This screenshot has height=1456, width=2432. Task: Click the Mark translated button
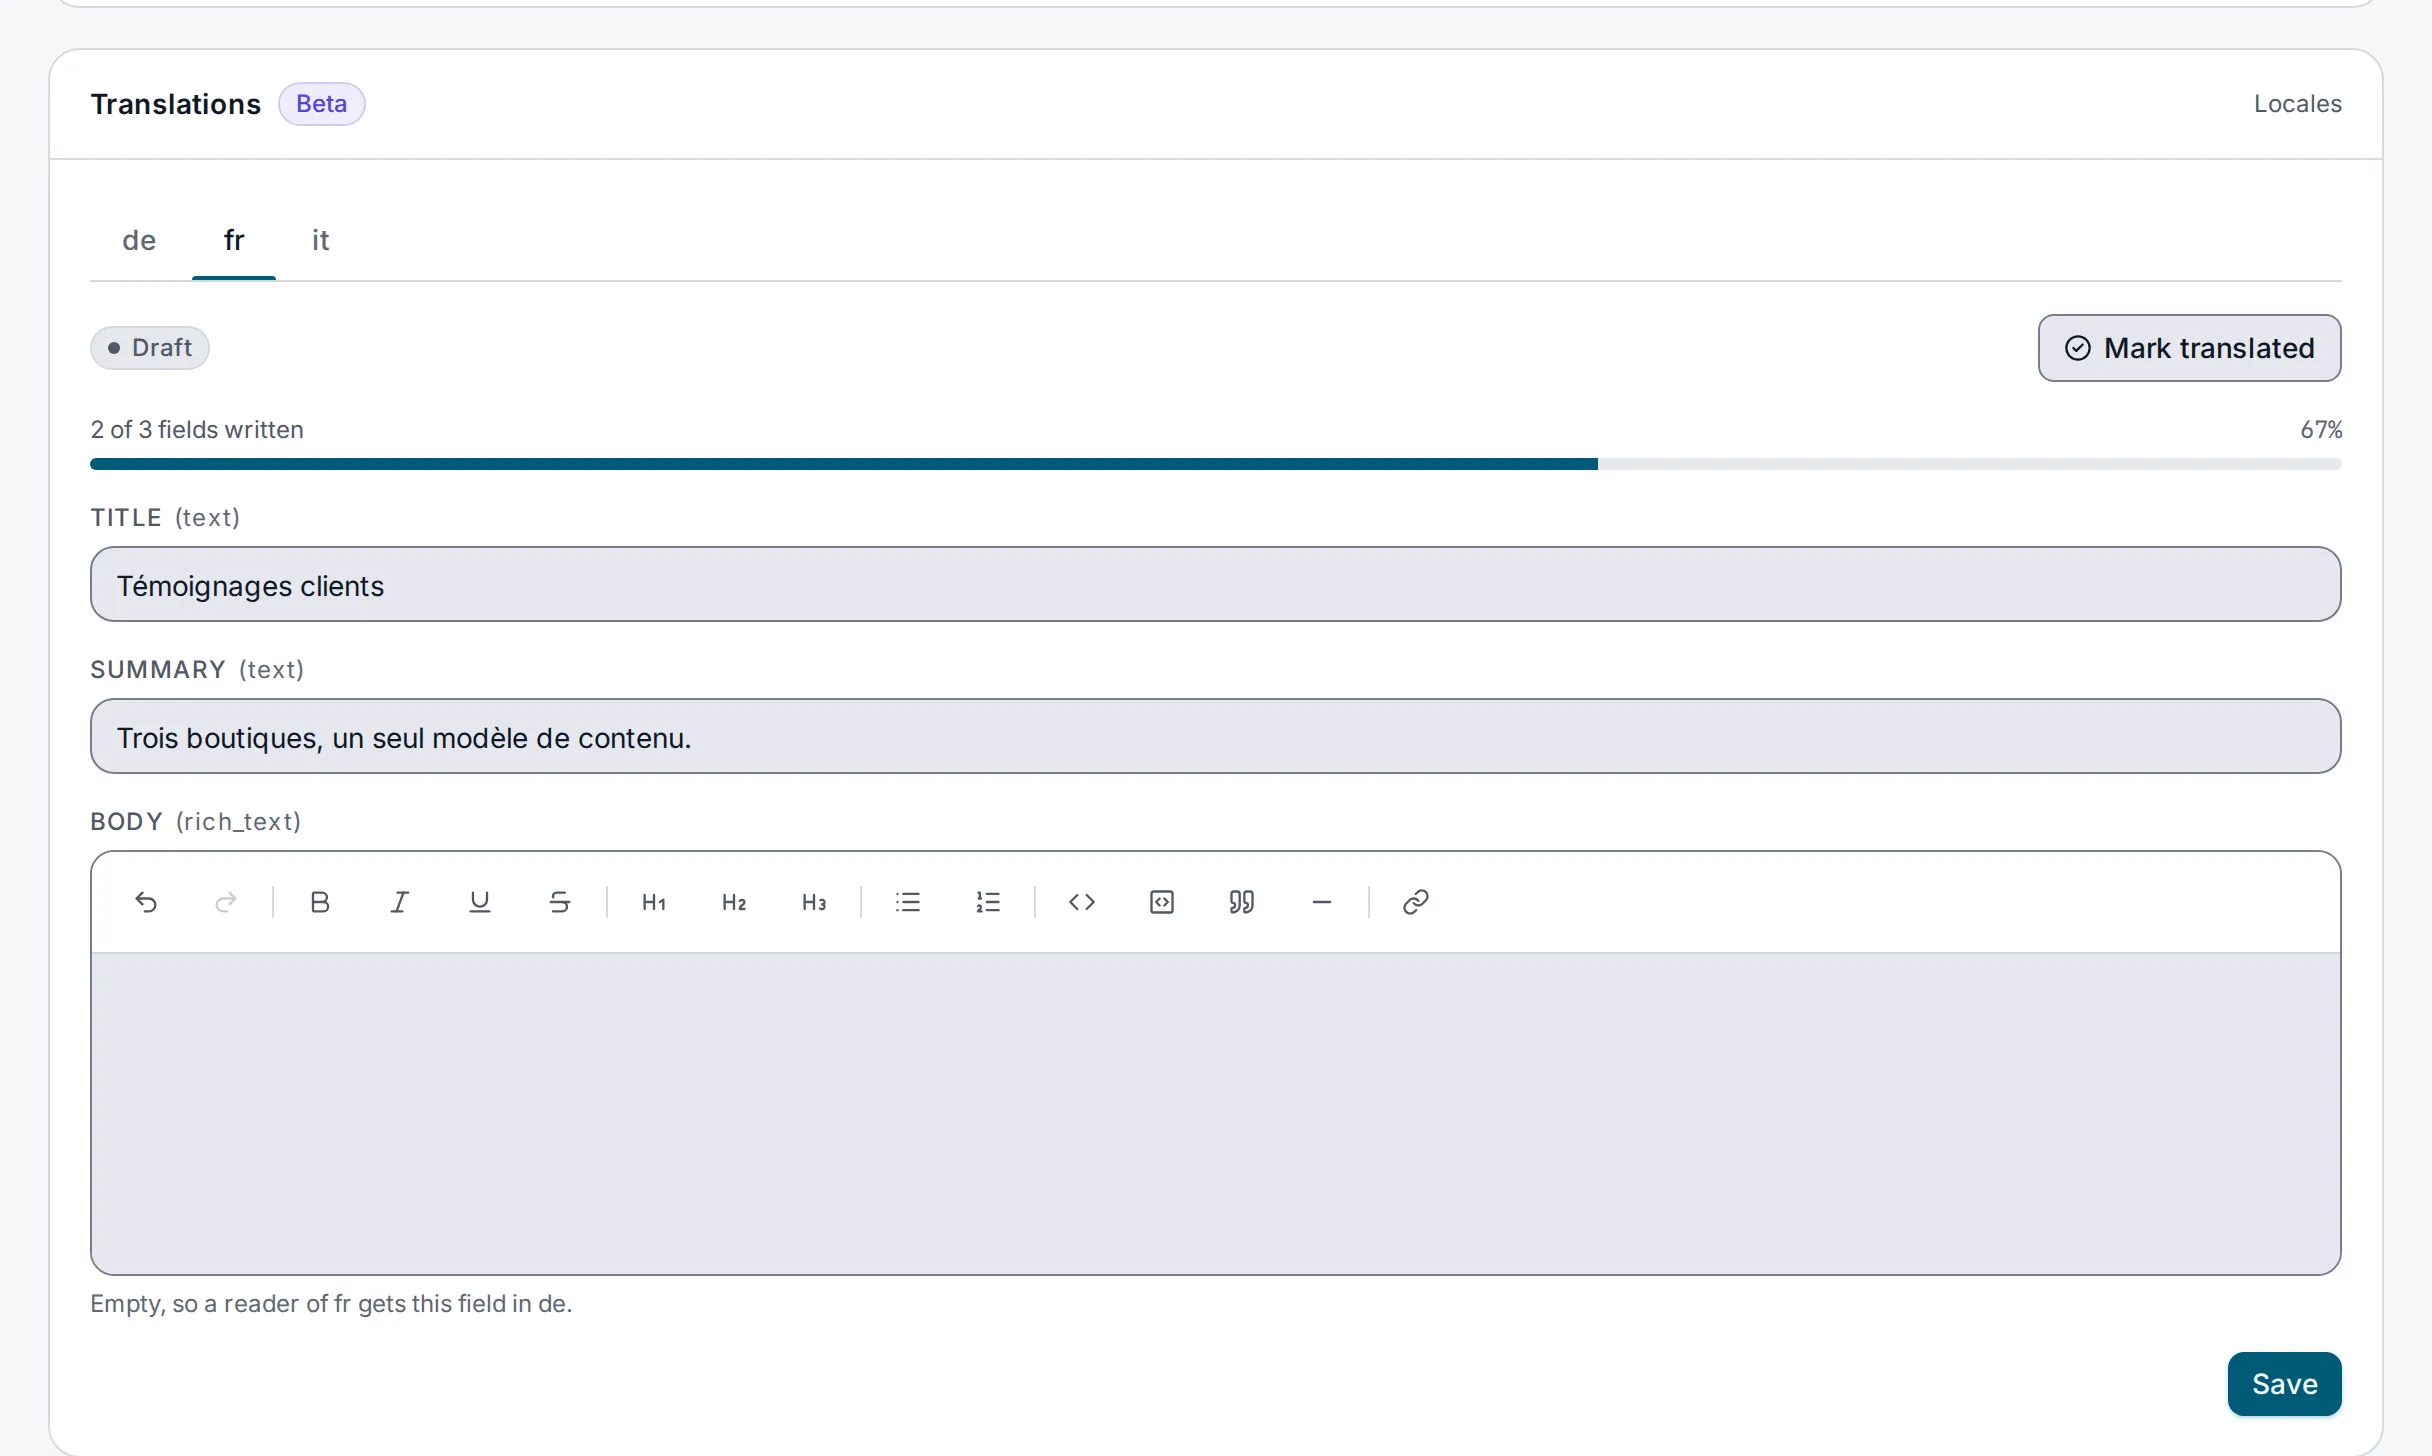2190,348
